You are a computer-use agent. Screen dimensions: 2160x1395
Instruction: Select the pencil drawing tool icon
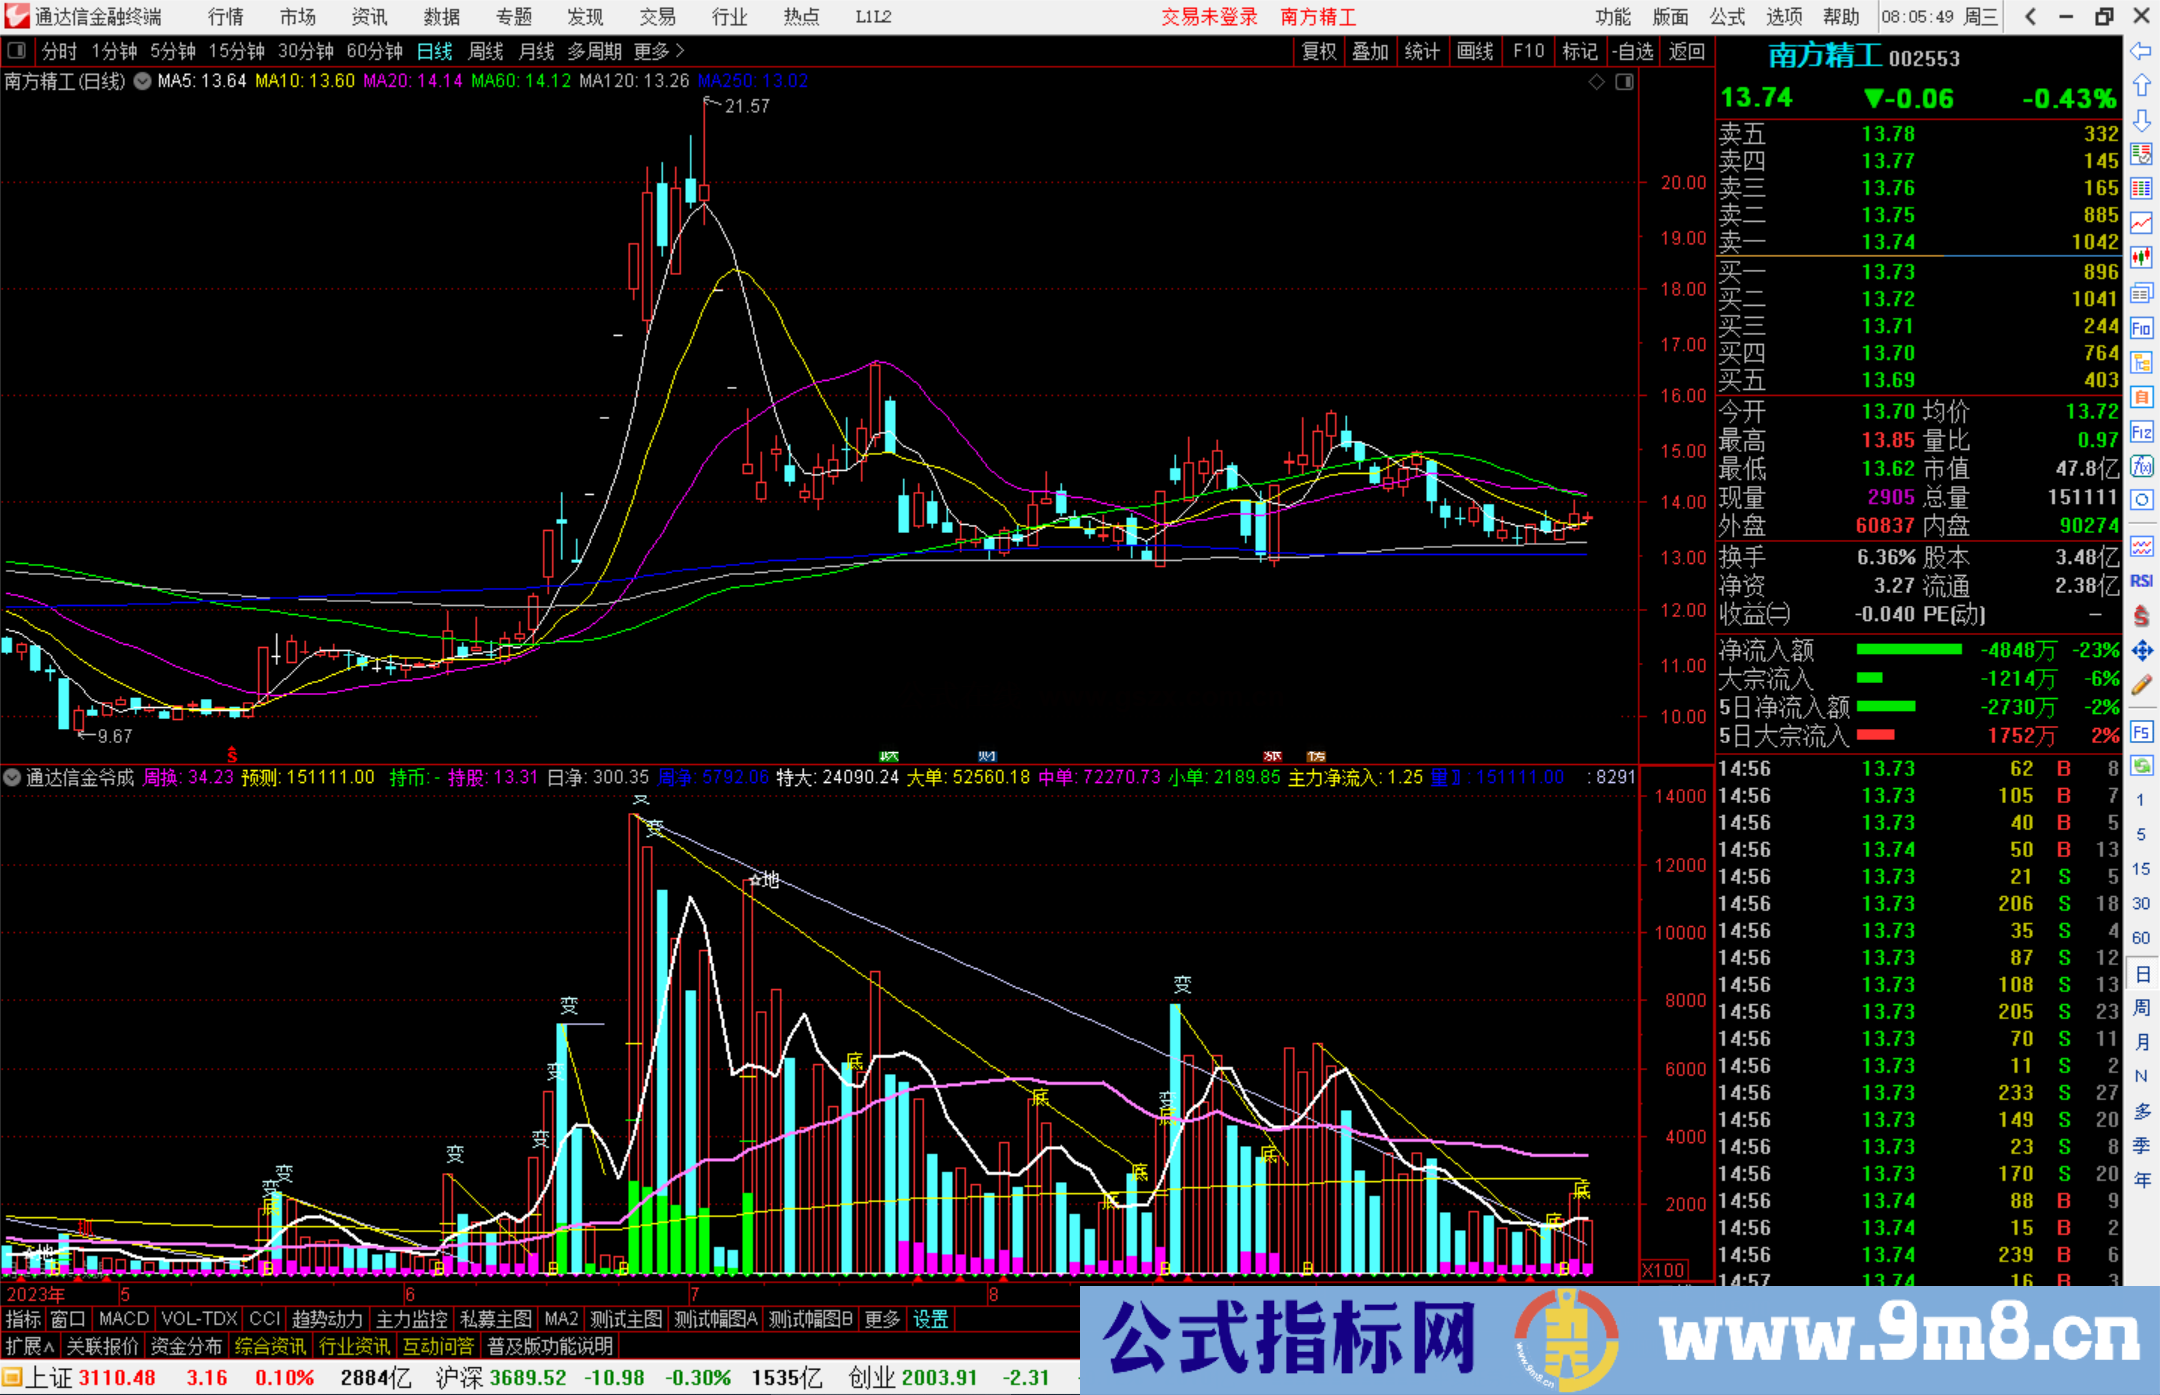[x=2141, y=686]
